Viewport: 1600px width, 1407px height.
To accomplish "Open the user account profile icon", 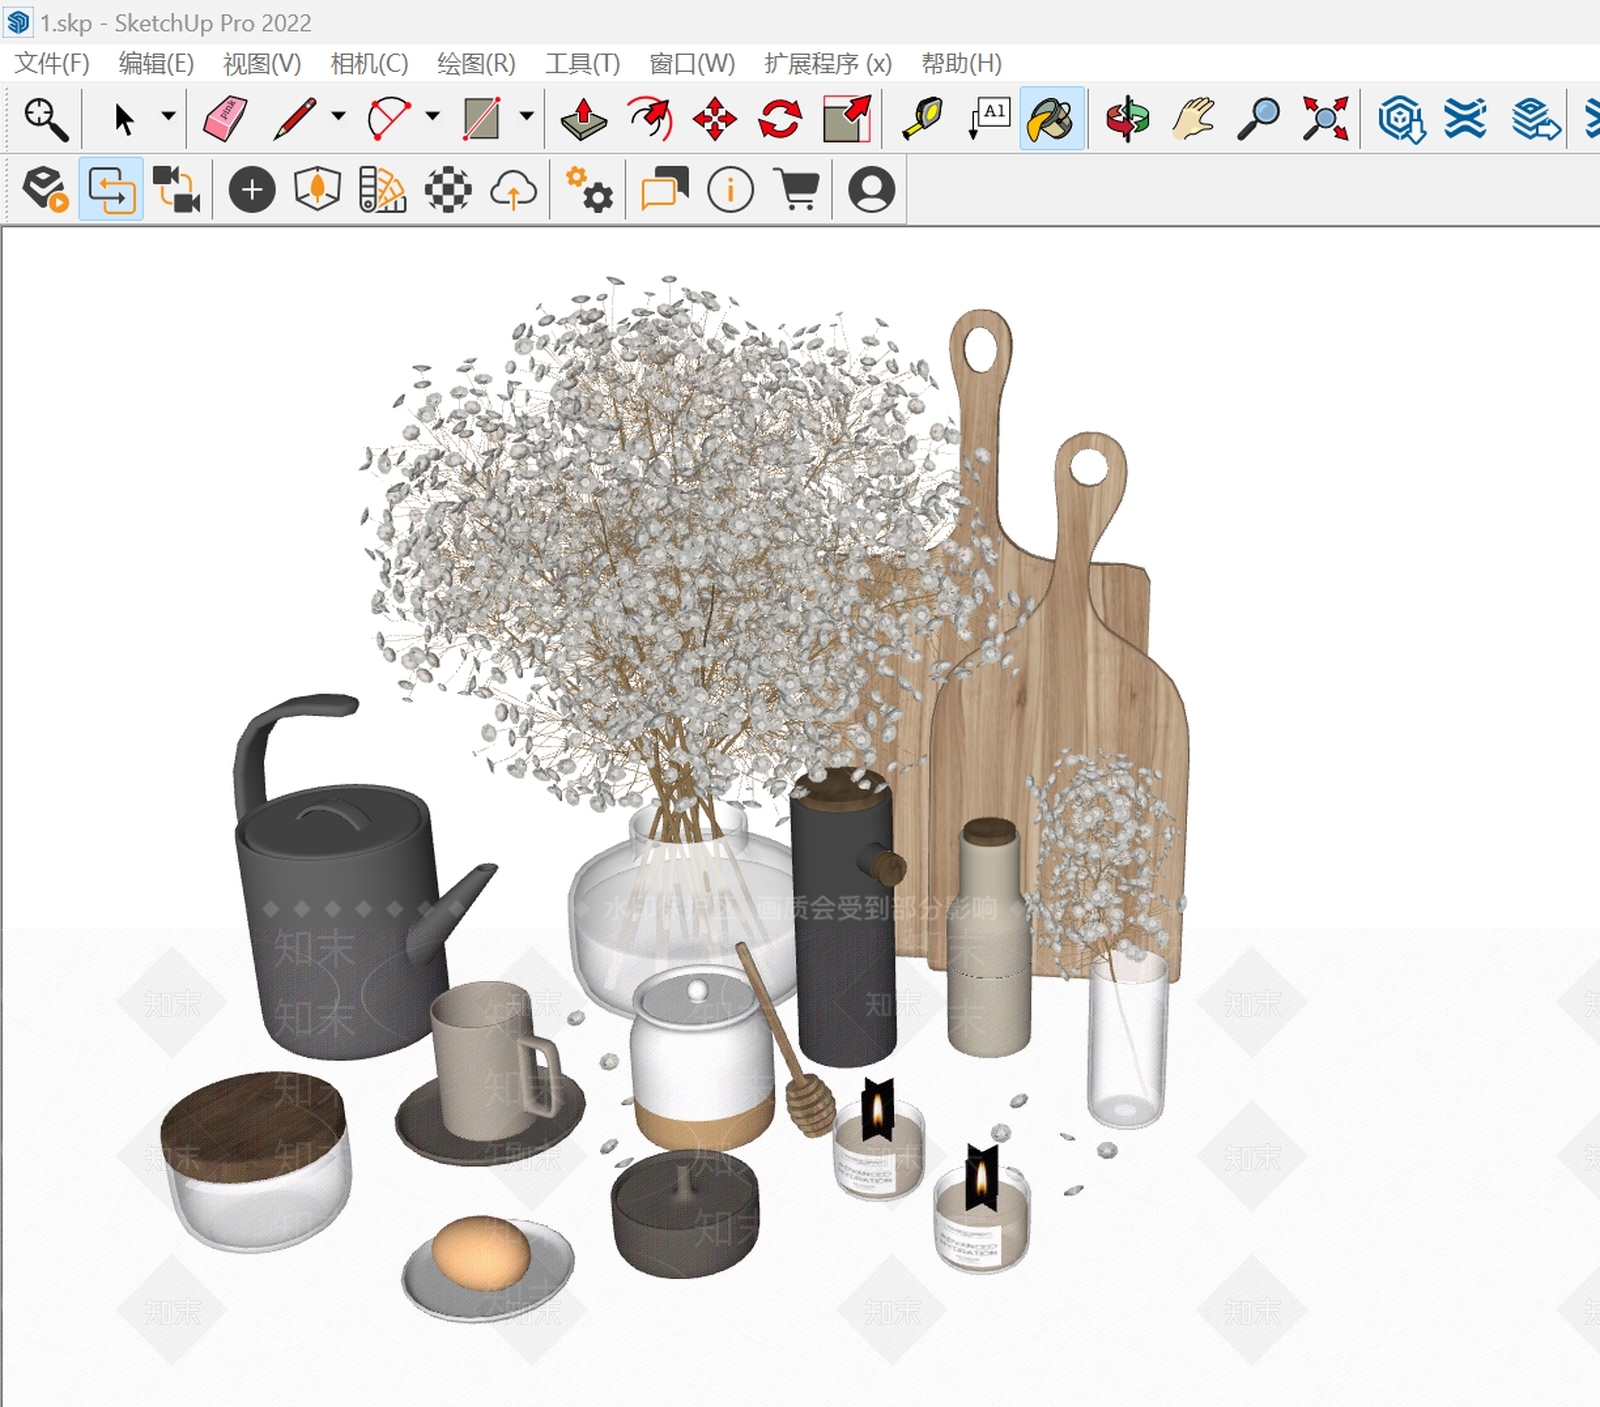I will click(x=872, y=189).
